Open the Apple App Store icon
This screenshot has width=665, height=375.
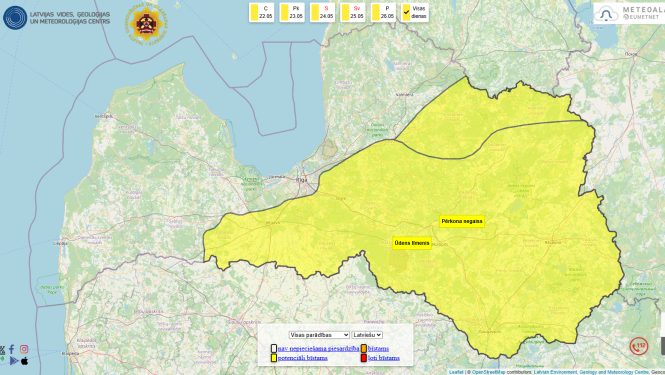[x=25, y=361]
